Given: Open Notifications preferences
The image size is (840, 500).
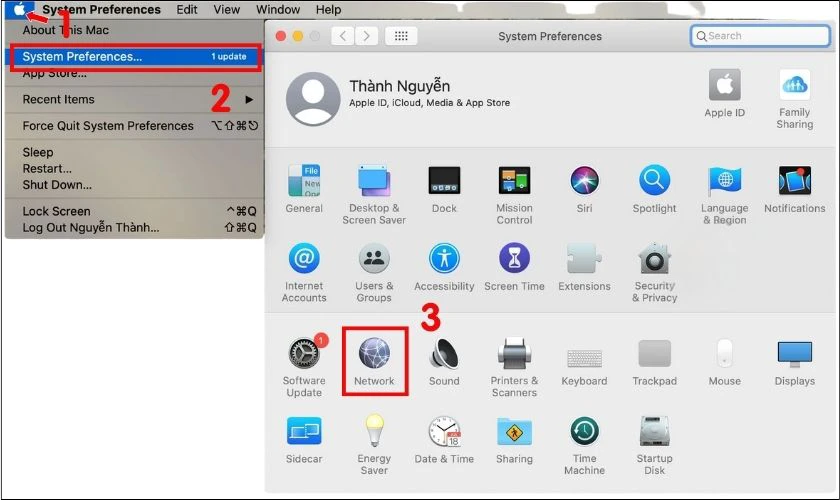Looking at the screenshot, I should point(794,189).
